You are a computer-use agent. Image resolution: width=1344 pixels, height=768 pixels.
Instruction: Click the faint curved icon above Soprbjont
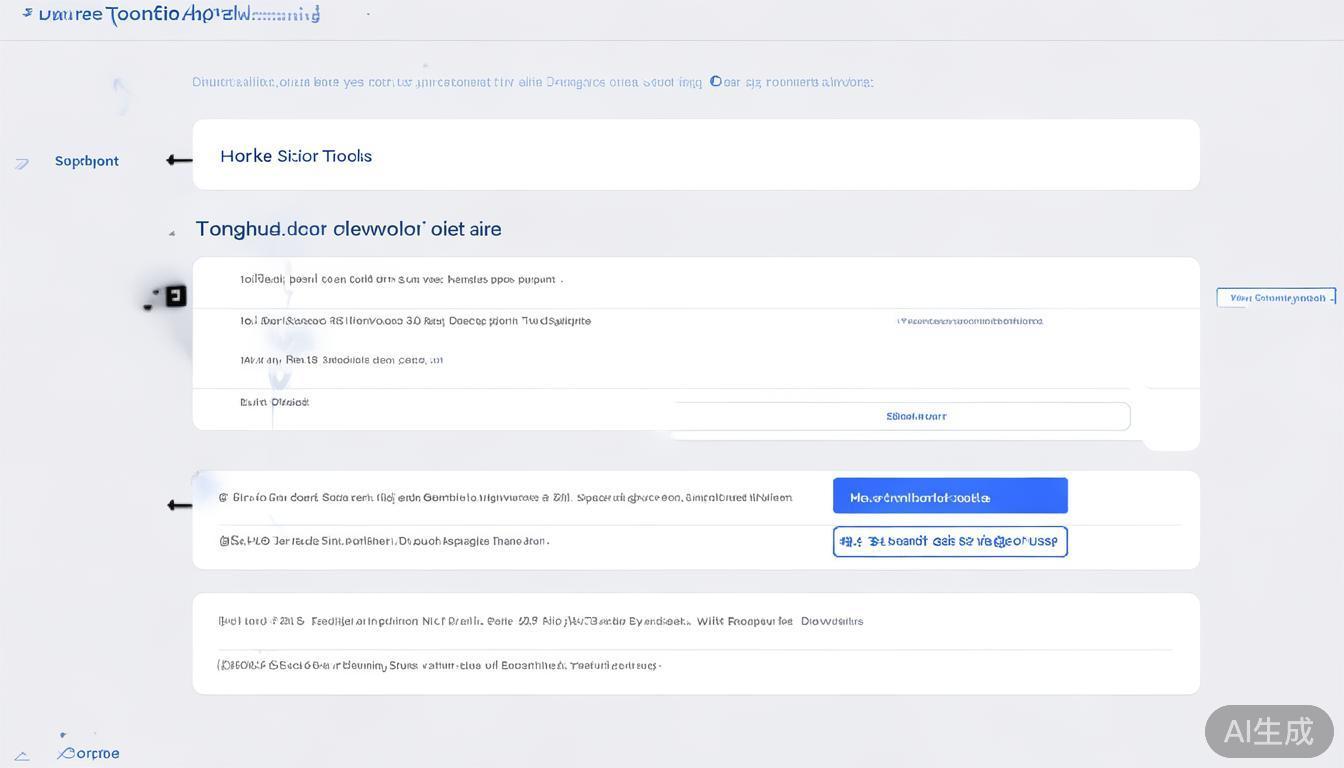pyautogui.click(x=121, y=95)
